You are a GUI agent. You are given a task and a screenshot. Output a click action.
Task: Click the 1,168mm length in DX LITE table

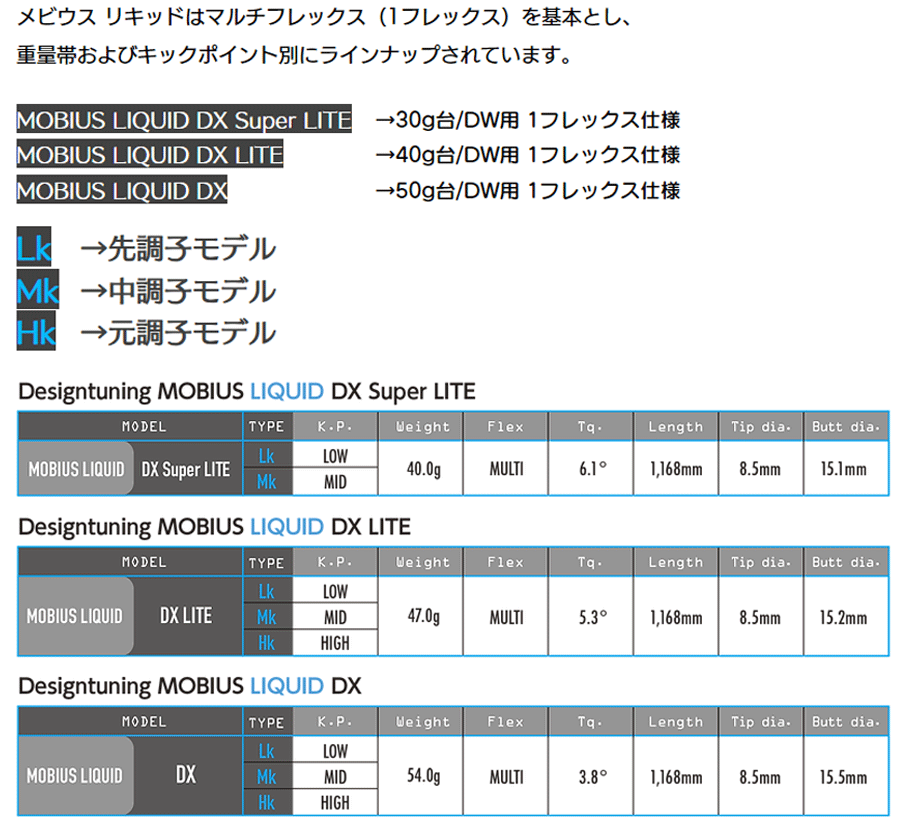pos(676,617)
